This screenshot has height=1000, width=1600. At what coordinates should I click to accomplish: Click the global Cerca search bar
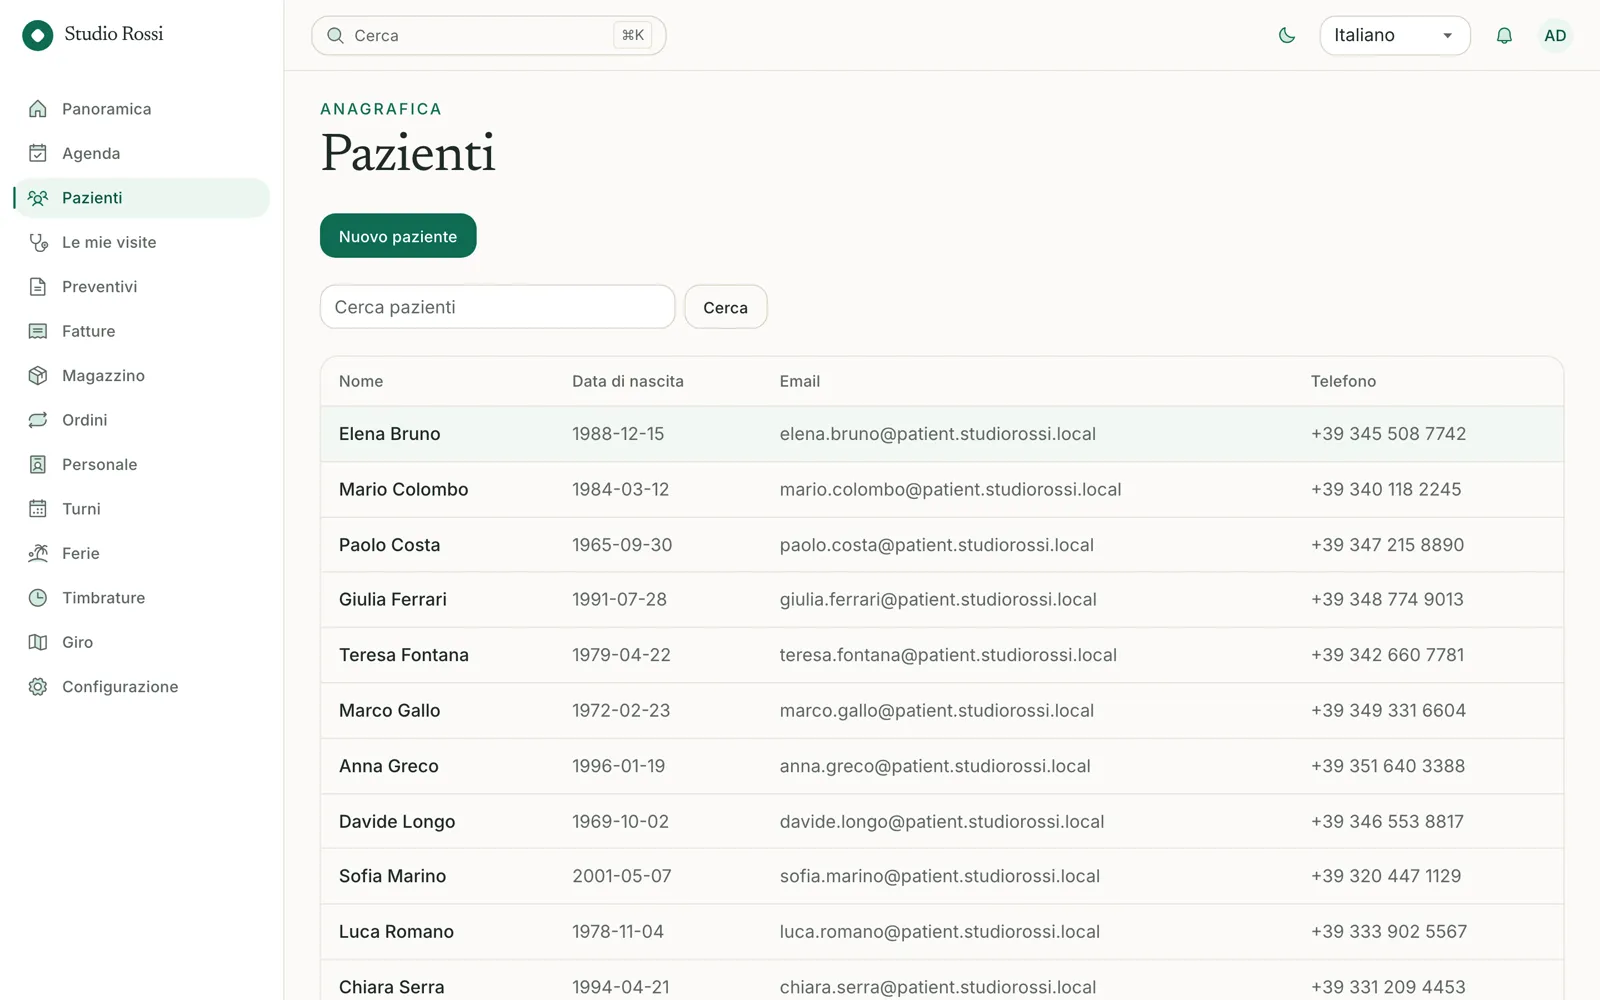(x=489, y=35)
